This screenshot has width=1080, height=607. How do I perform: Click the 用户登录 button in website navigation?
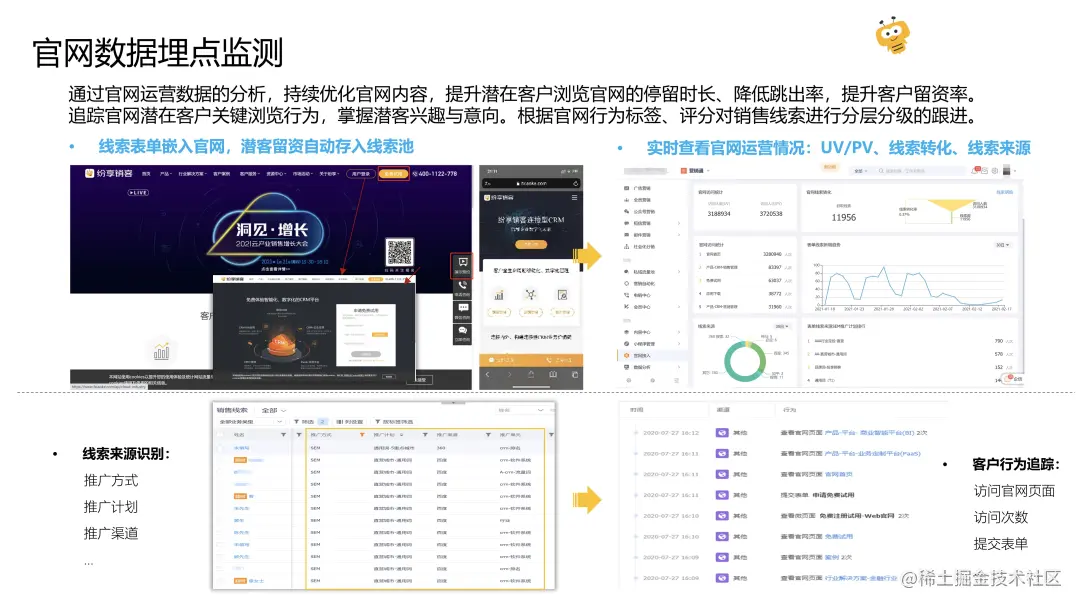tap(361, 174)
